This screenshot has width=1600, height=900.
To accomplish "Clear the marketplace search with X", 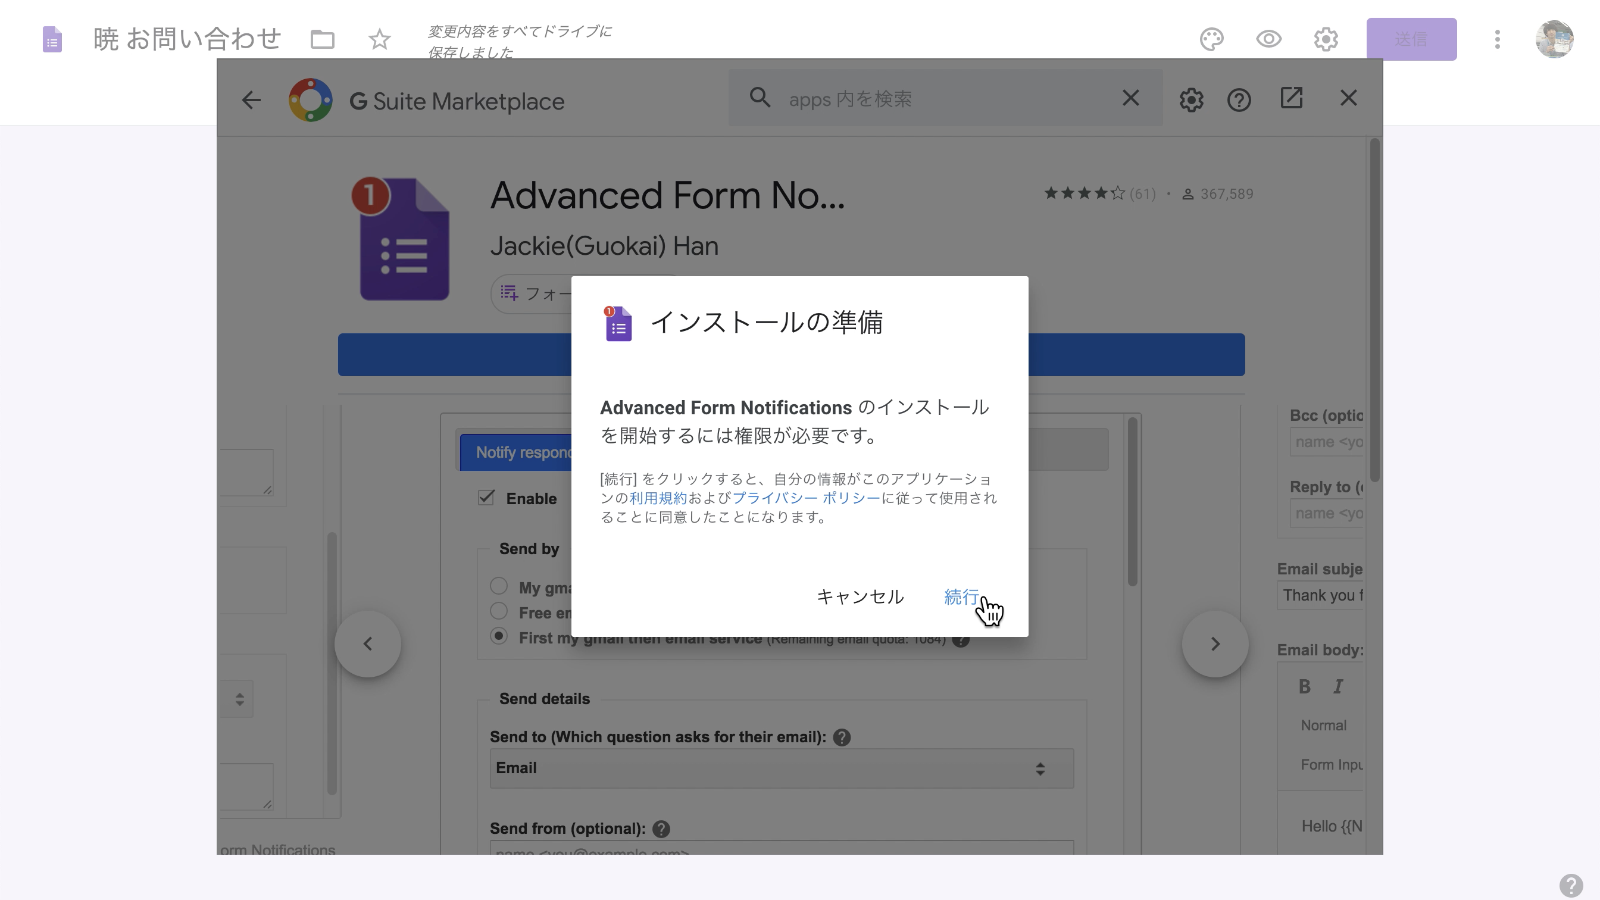I will tap(1131, 98).
